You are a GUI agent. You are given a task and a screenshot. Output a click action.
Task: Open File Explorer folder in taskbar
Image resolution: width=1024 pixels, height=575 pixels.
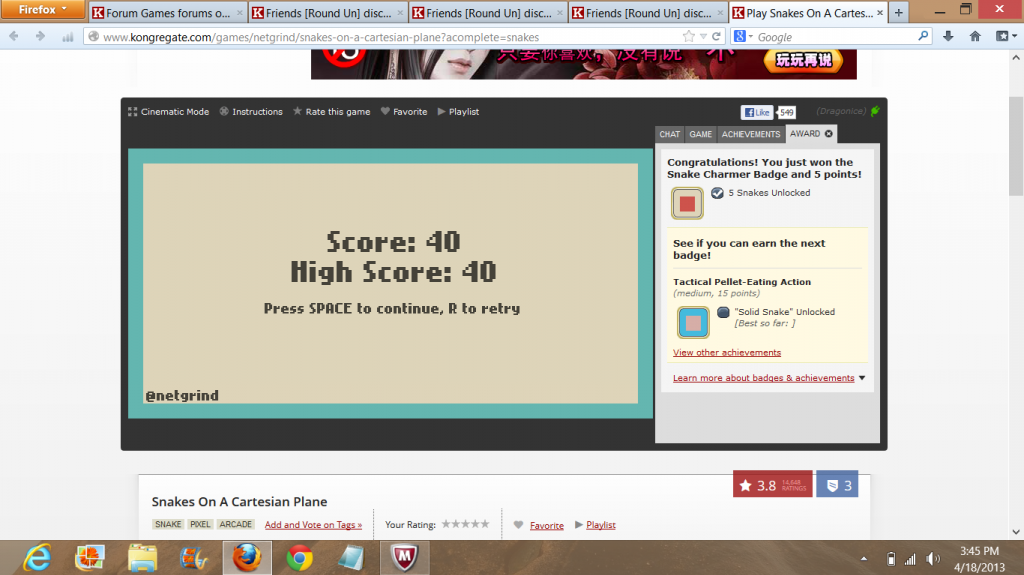tap(142, 558)
